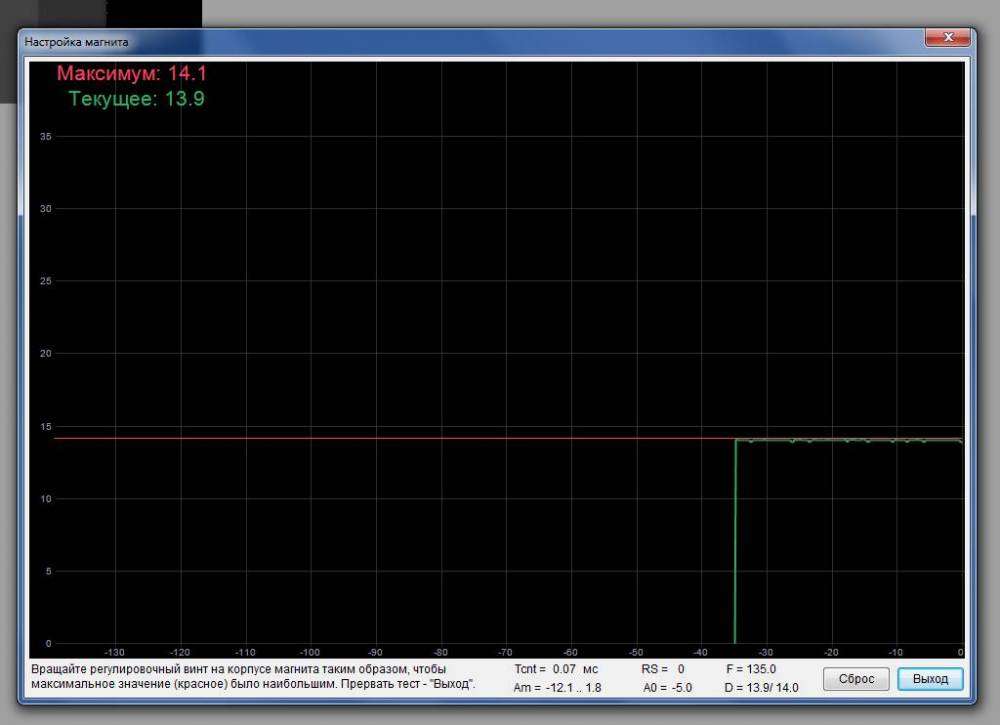Image resolution: width=1000 pixels, height=725 pixels.
Task: Click the RS = 0 readout
Action: click(662, 668)
